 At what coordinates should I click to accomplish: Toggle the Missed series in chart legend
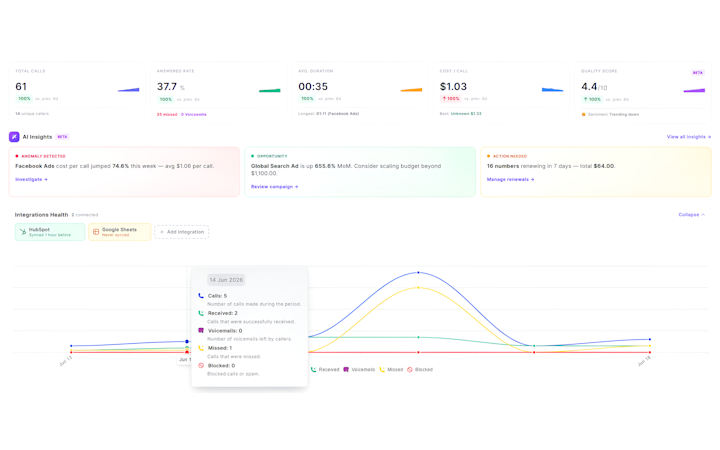[391, 370]
